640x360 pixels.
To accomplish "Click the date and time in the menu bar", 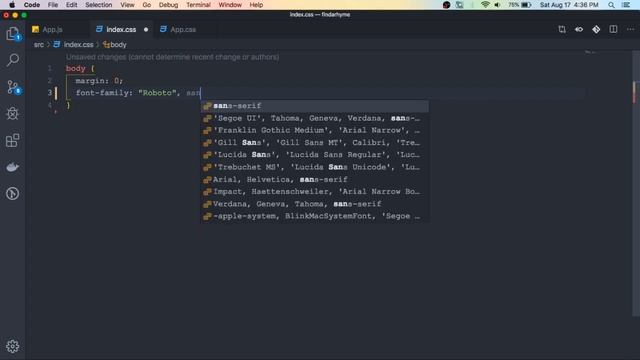I will tap(569, 5).
